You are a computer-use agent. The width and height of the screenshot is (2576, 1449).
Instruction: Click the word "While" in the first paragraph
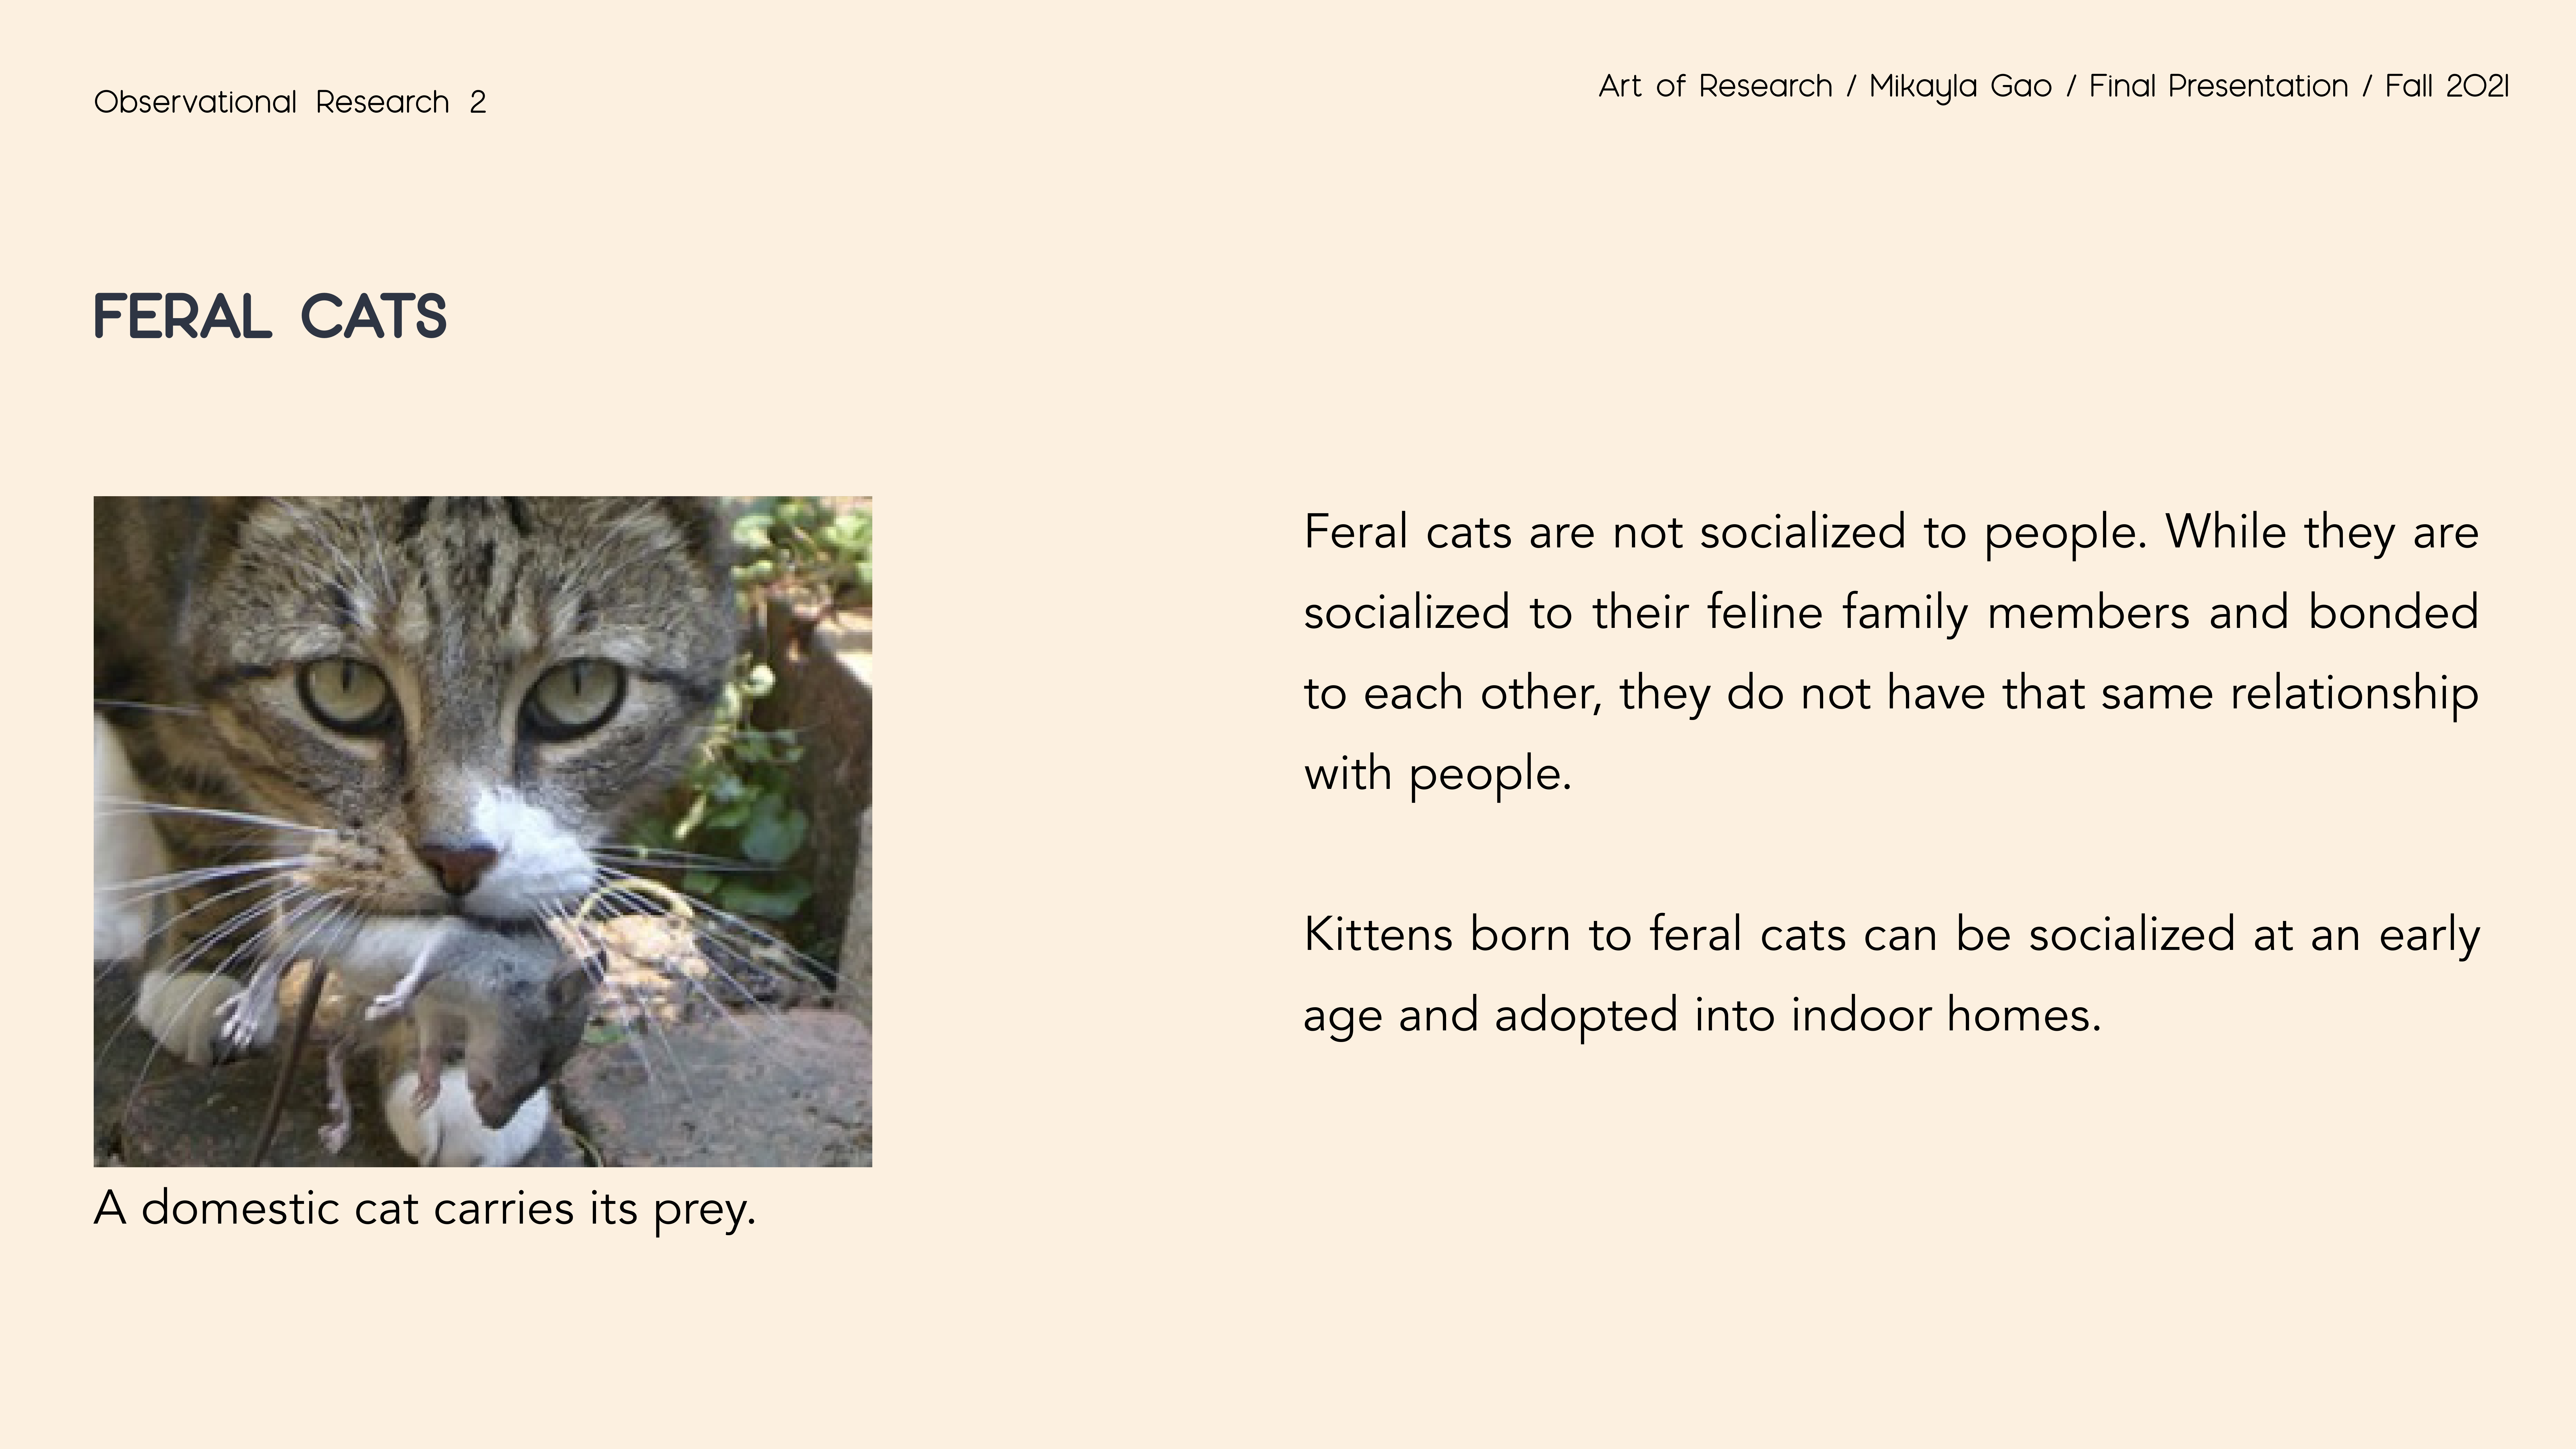point(2225,531)
